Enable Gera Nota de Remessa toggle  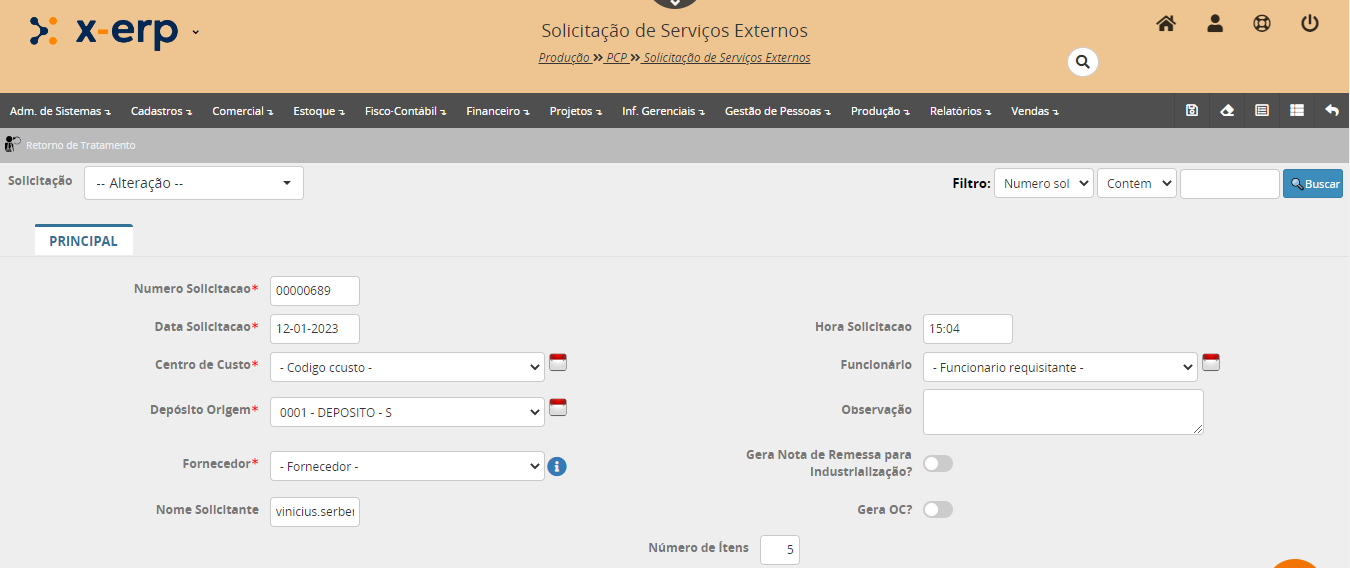[938, 463]
